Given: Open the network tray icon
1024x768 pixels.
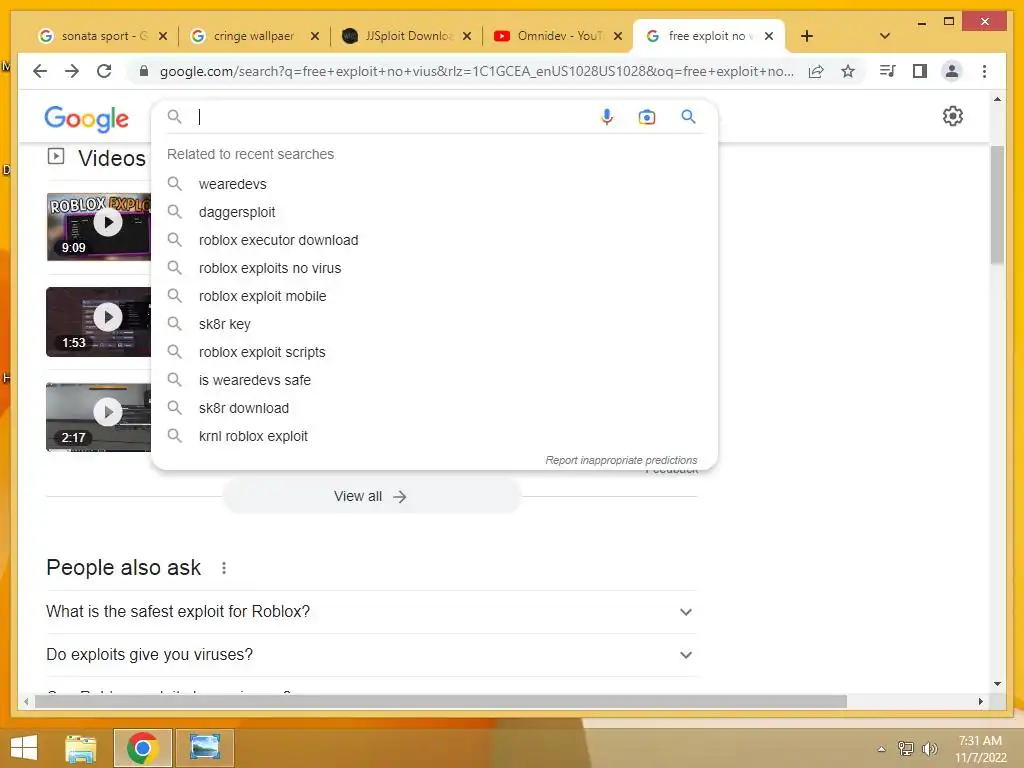Looking at the screenshot, I should pos(906,749).
